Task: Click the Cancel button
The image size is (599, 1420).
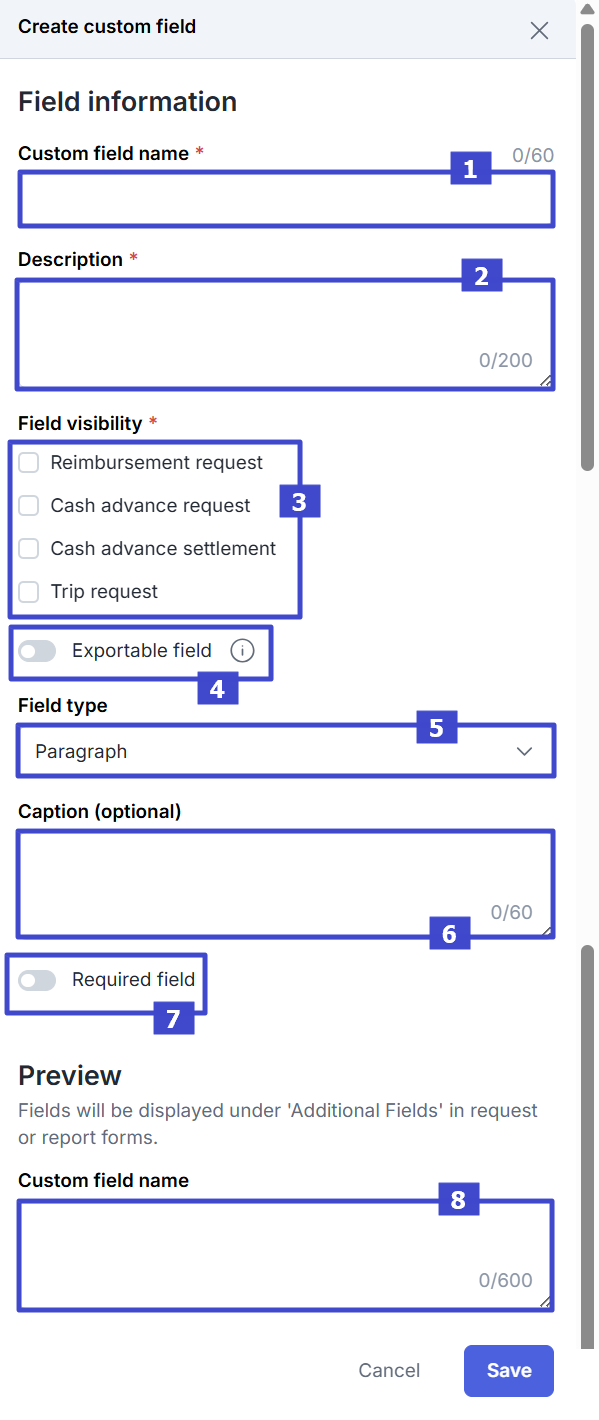Action: pyautogui.click(x=389, y=1370)
